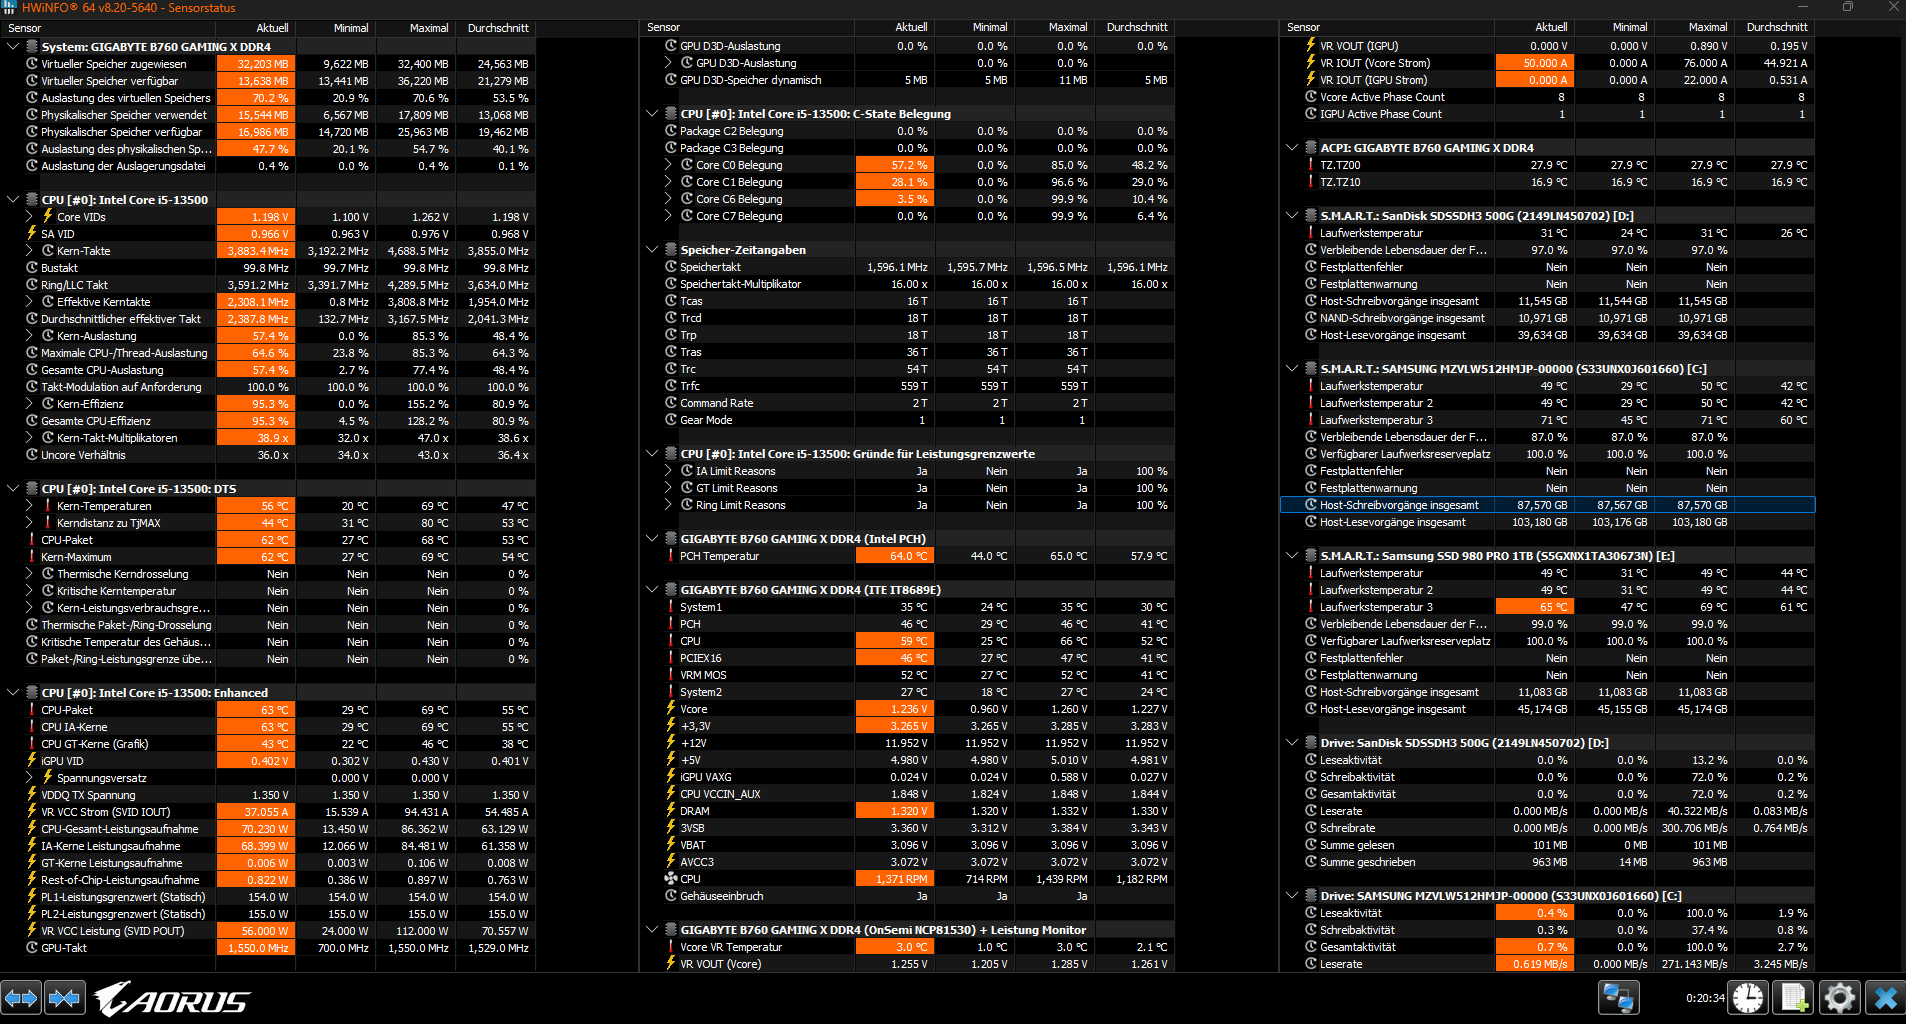Click the 0:20:34 elapsed time readout
1906x1024 pixels.
[x=1705, y=998]
